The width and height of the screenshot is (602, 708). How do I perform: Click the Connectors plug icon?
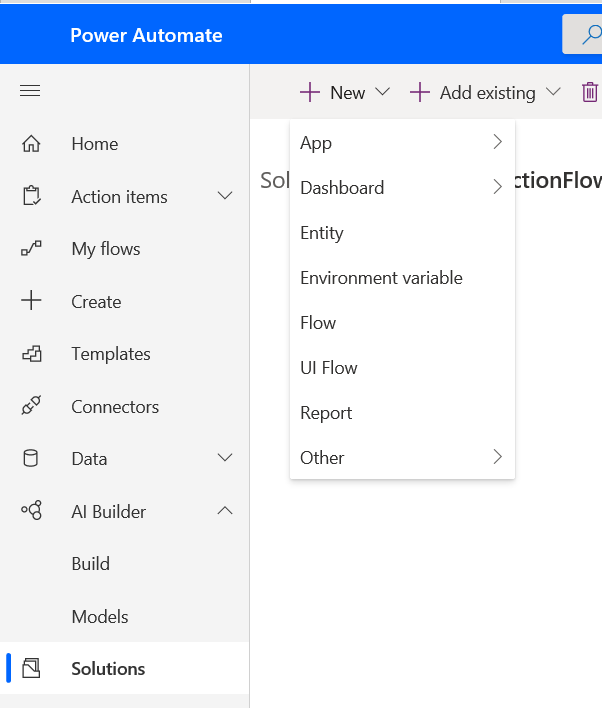point(31,405)
